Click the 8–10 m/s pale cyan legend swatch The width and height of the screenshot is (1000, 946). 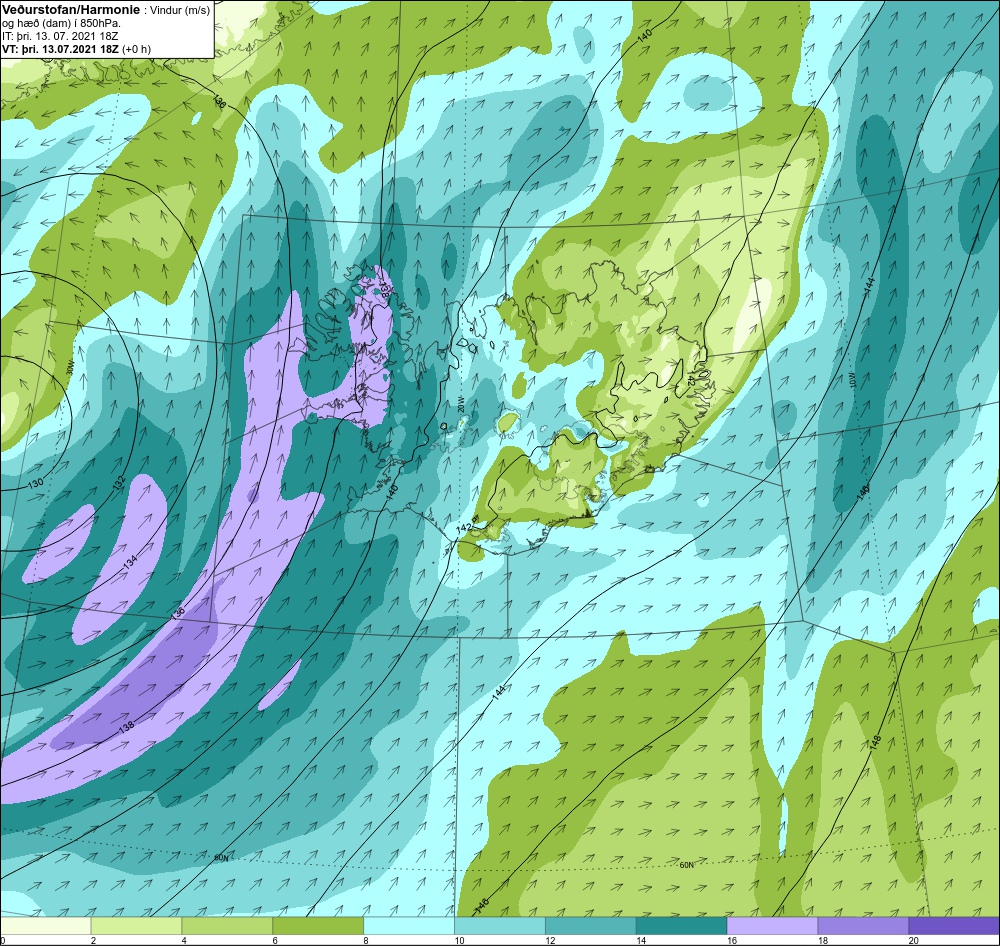[409, 926]
